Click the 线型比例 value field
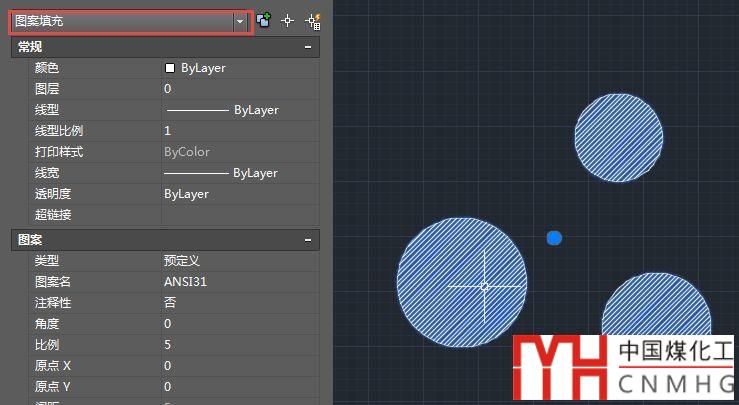 tap(240, 131)
